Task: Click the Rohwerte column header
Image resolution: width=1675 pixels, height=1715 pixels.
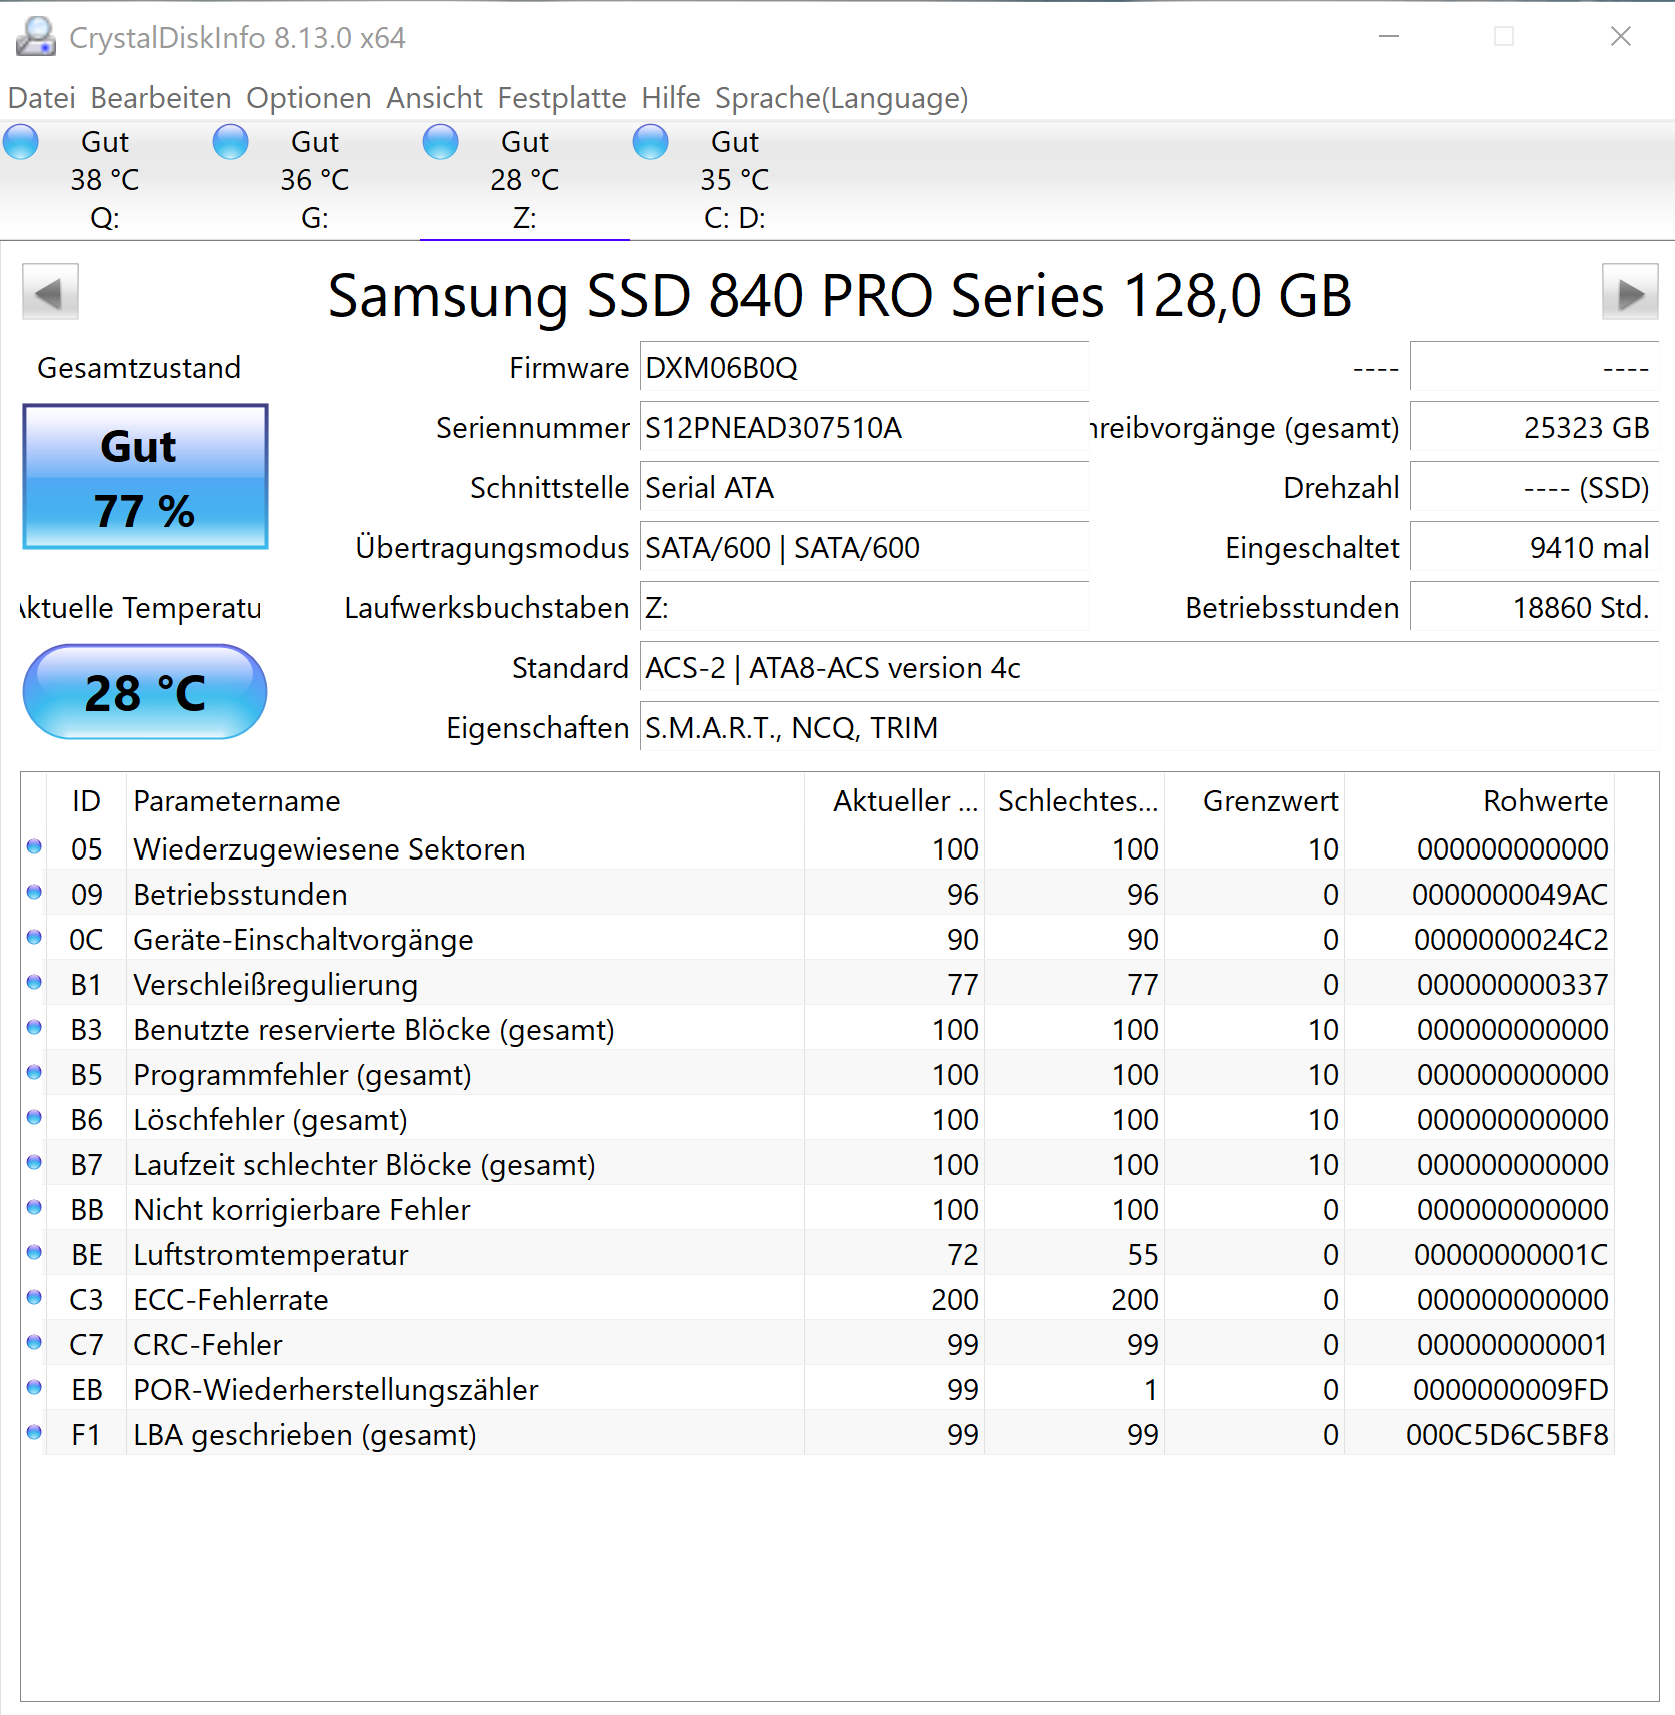Action: point(1480,800)
